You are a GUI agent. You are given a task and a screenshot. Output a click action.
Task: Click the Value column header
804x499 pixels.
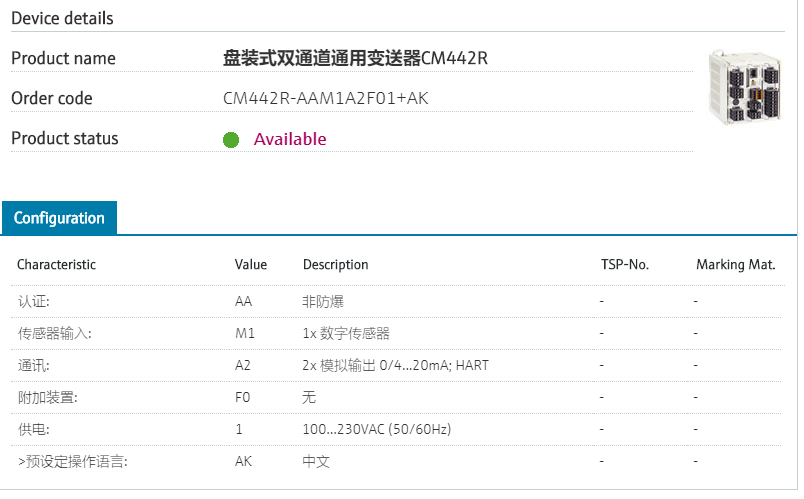[251, 265]
